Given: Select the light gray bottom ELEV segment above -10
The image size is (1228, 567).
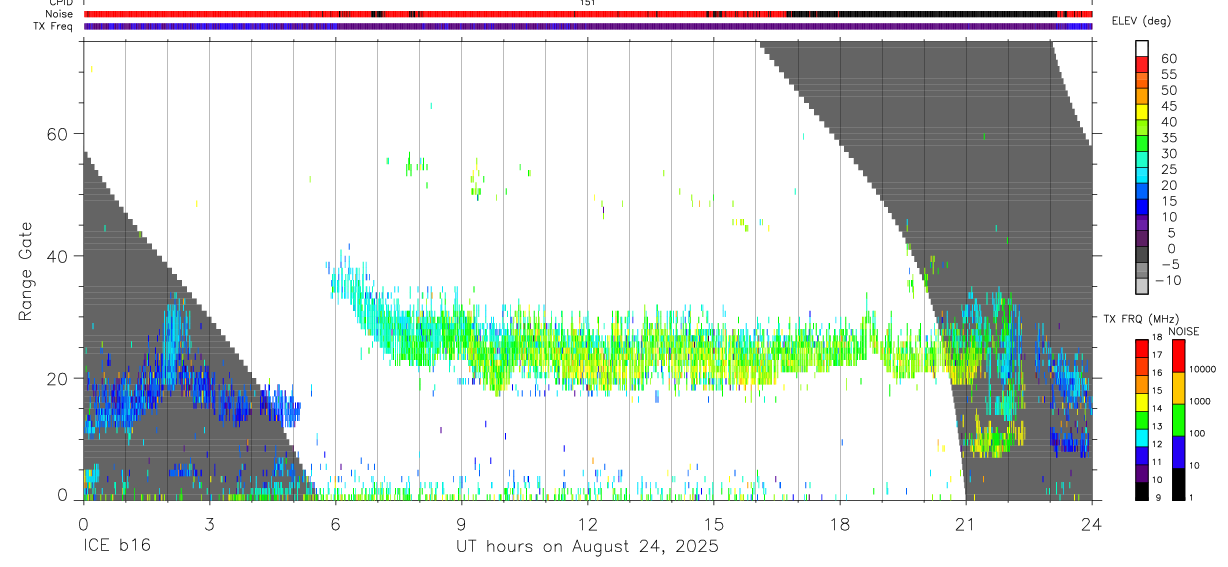Looking at the screenshot, I should [x=1143, y=286].
